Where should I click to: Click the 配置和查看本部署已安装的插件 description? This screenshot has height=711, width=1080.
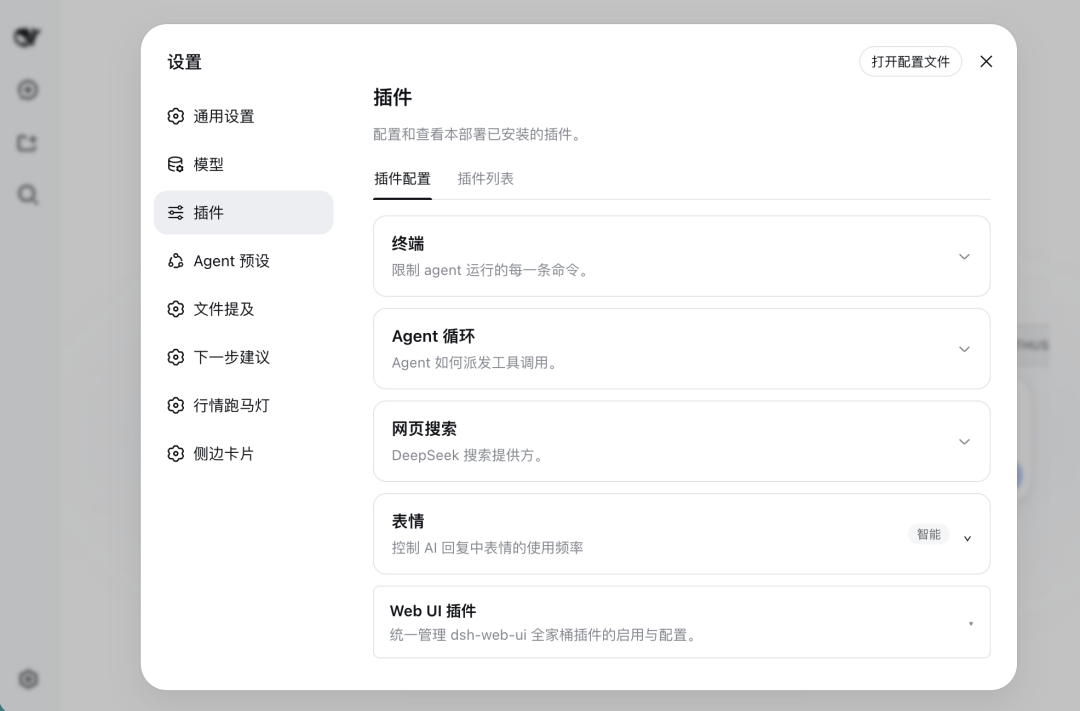point(479,134)
